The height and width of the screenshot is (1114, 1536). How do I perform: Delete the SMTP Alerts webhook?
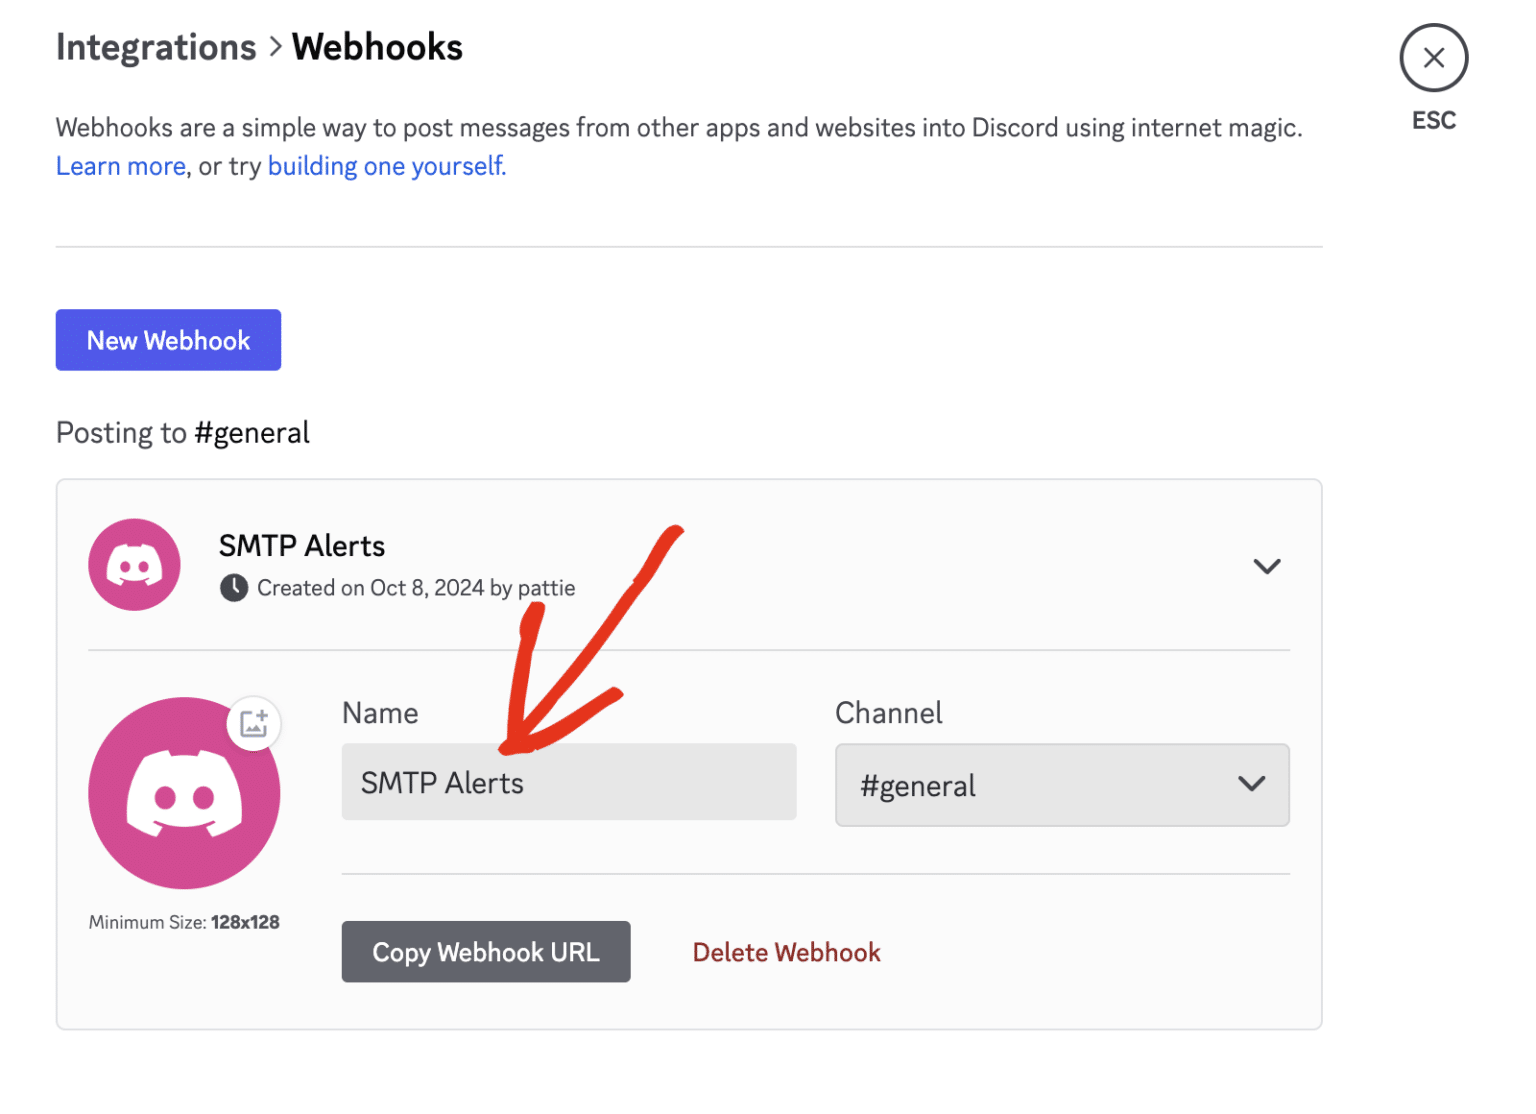tap(786, 952)
